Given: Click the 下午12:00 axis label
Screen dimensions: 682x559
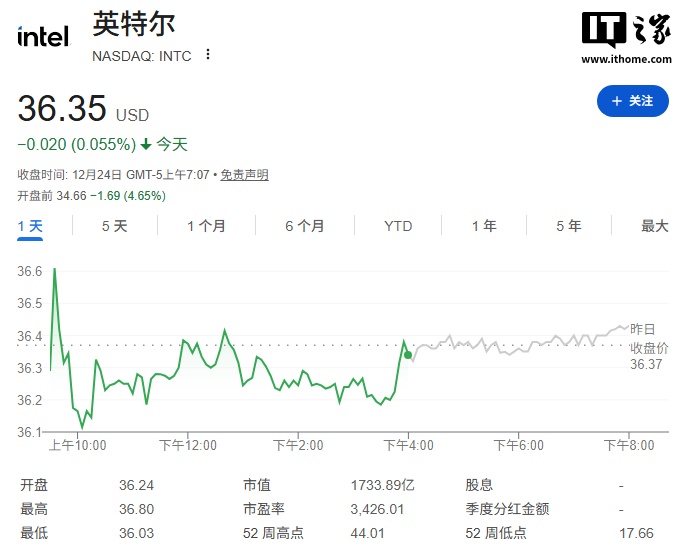Looking at the screenshot, I should click(x=188, y=445).
